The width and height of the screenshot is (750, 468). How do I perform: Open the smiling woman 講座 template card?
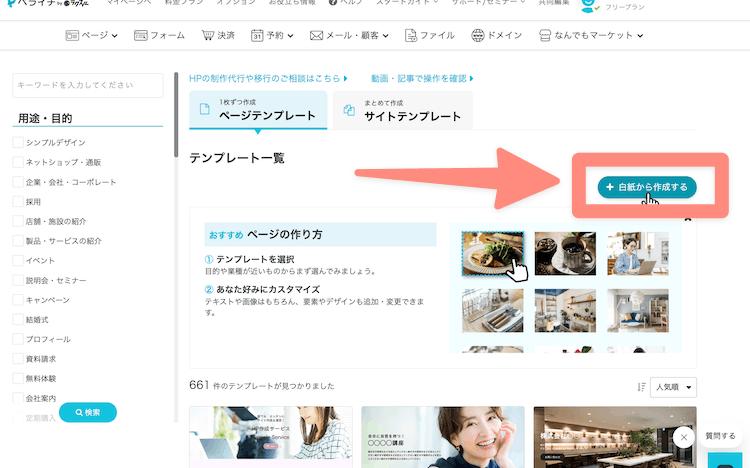coord(443,437)
